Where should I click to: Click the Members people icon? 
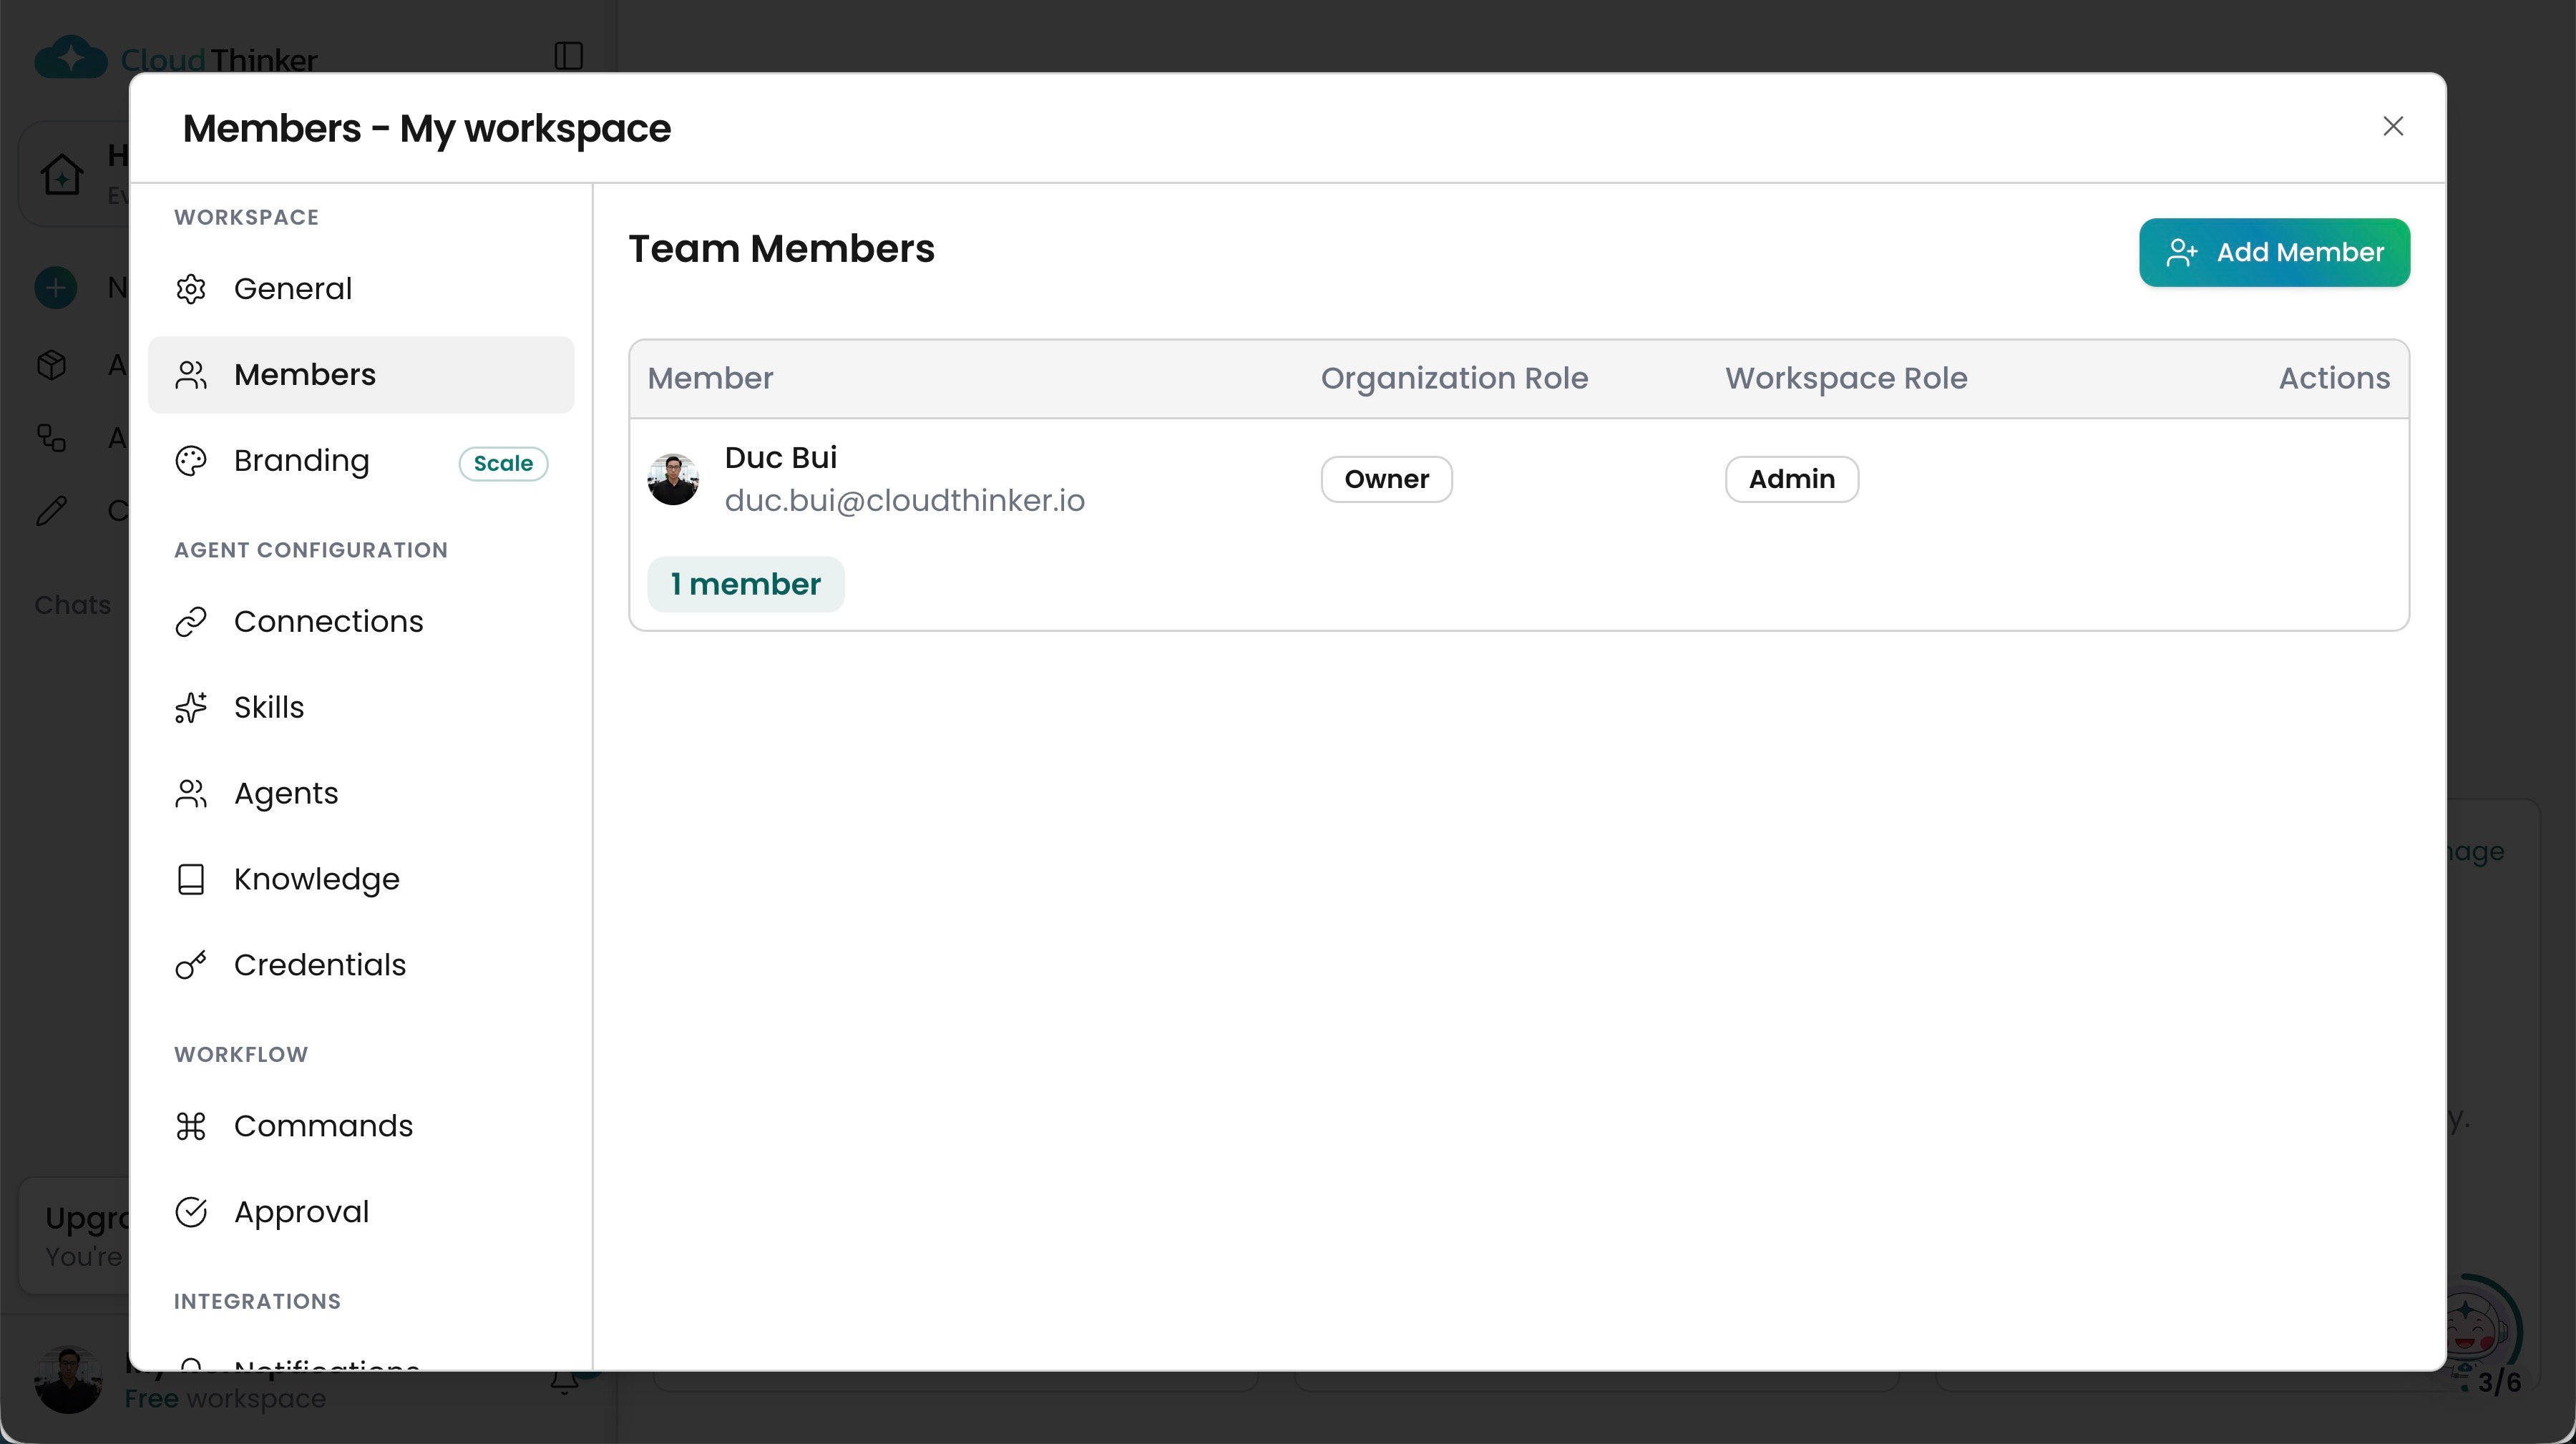tap(191, 375)
